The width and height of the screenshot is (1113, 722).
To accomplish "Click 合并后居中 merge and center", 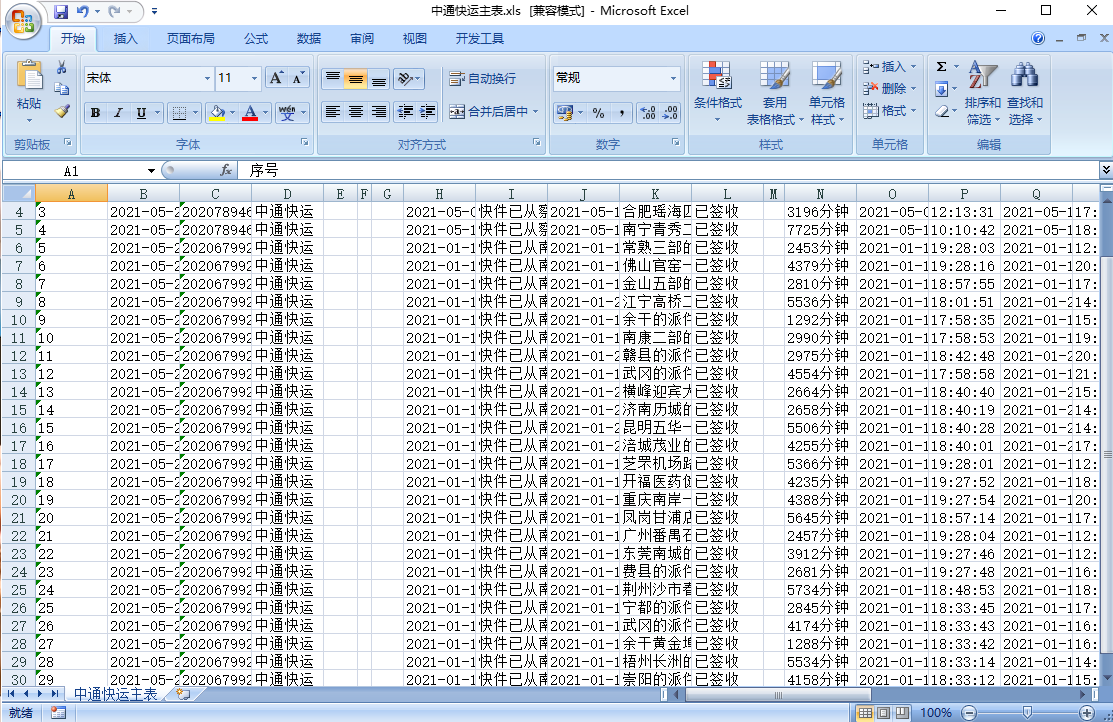I will pos(488,111).
